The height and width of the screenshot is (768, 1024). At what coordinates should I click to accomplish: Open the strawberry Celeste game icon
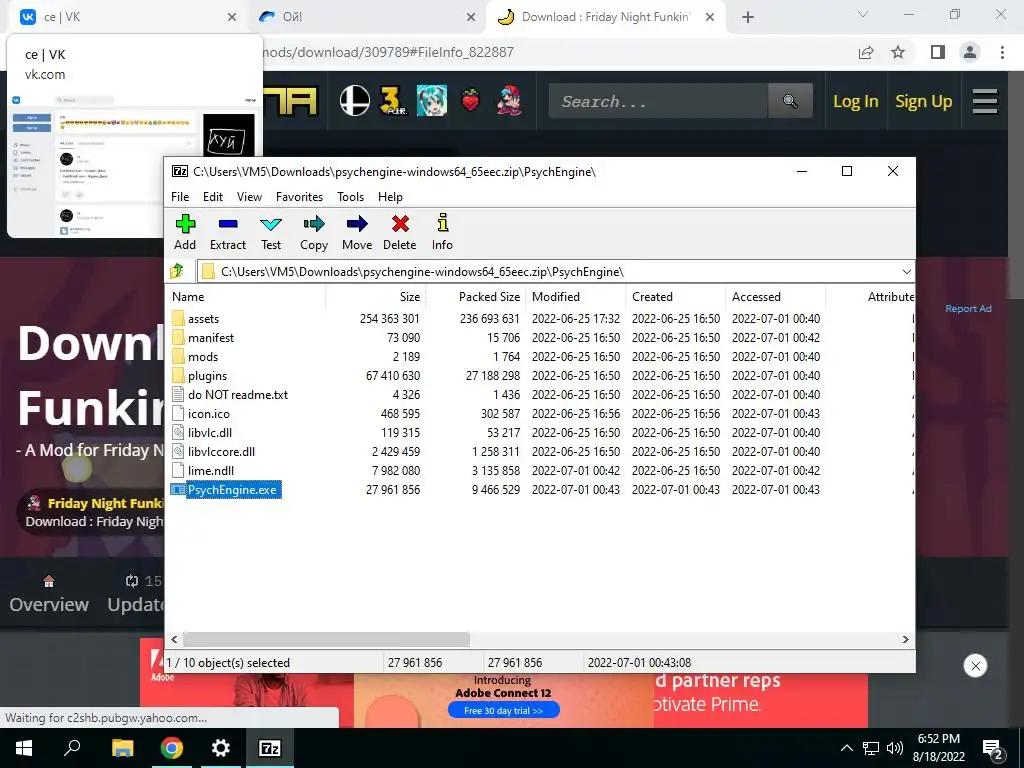[x=470, y=101]
